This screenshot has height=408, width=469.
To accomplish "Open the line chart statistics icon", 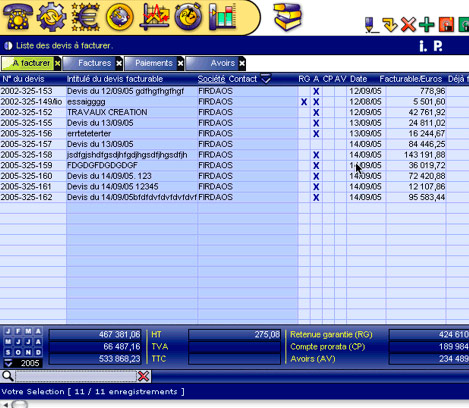I will coord(154,17).
